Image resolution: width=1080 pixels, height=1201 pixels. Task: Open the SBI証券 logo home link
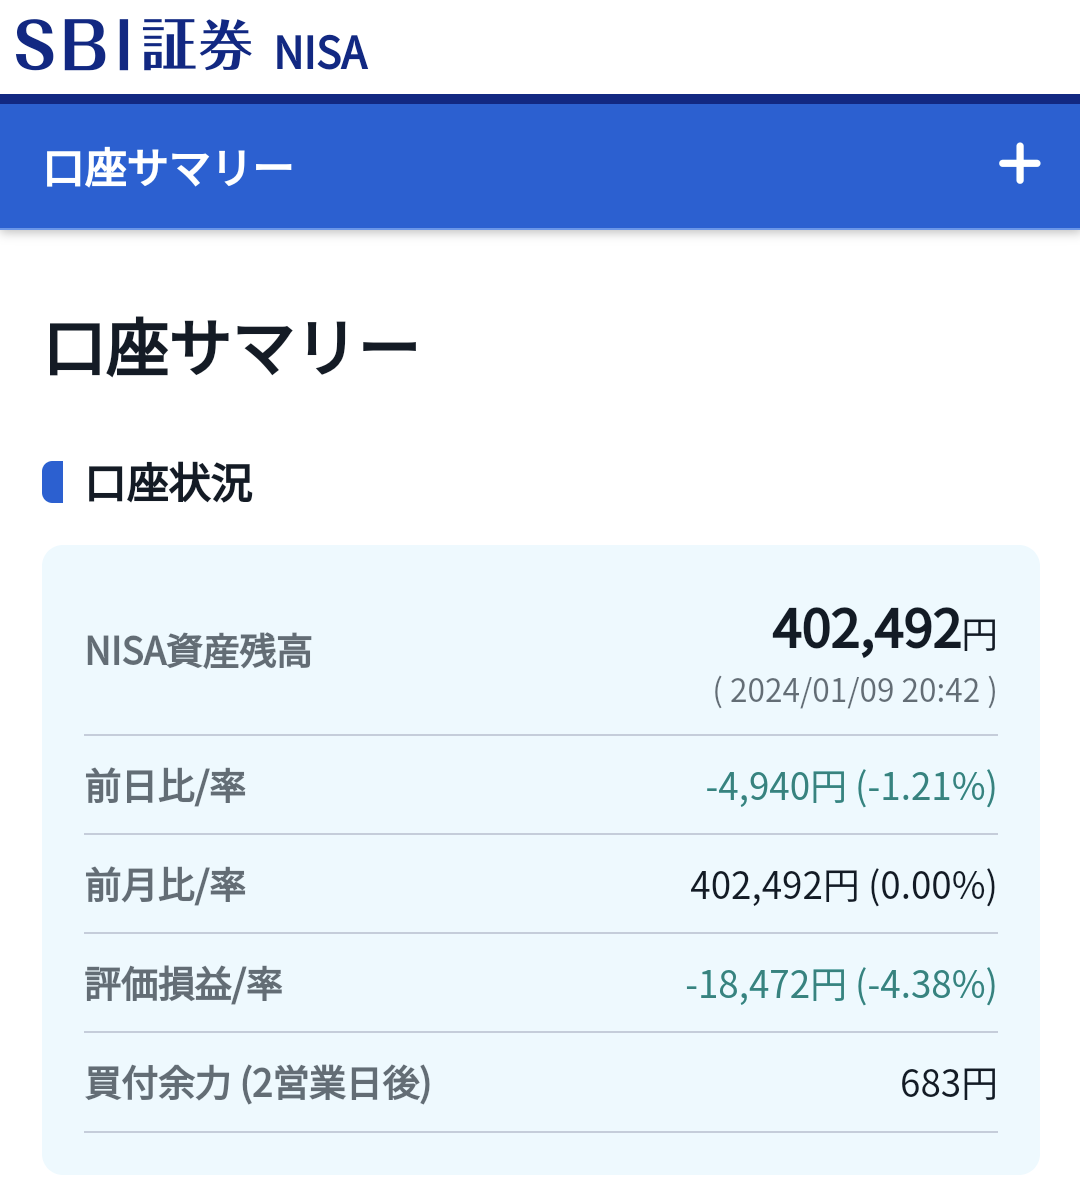tap(133, 46)
